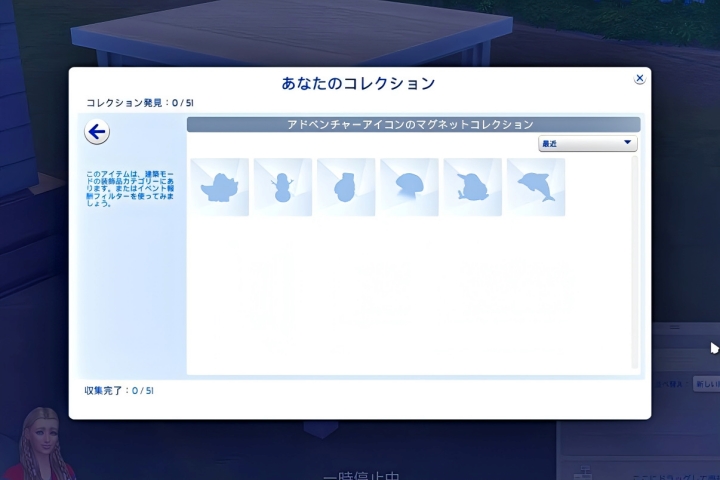The height and width of the screenshot is (480, 720).
Task: Select the snowman magnet silhouette
Action: coord(282,187)
